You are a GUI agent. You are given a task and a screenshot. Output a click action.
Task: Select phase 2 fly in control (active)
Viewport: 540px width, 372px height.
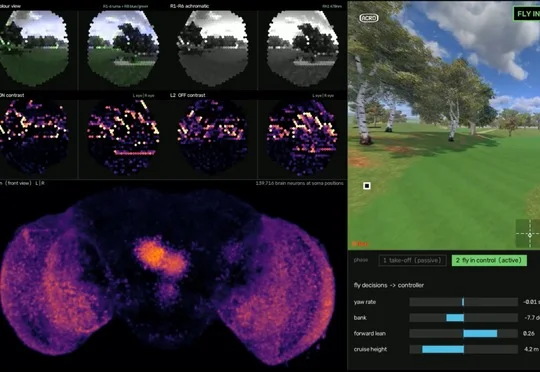[489, 260]
